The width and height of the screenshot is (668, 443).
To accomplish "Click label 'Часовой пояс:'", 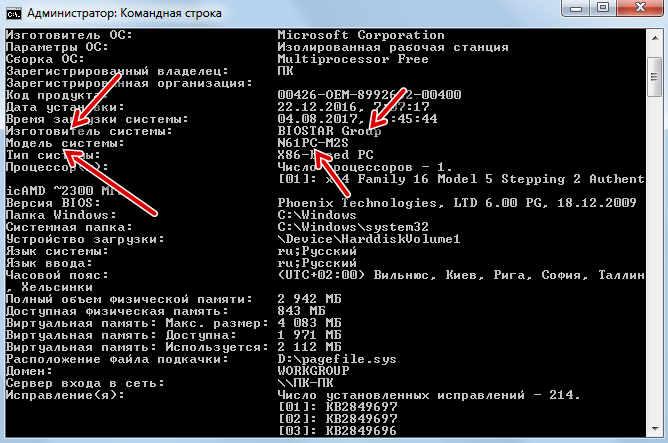I will point(57,275).
